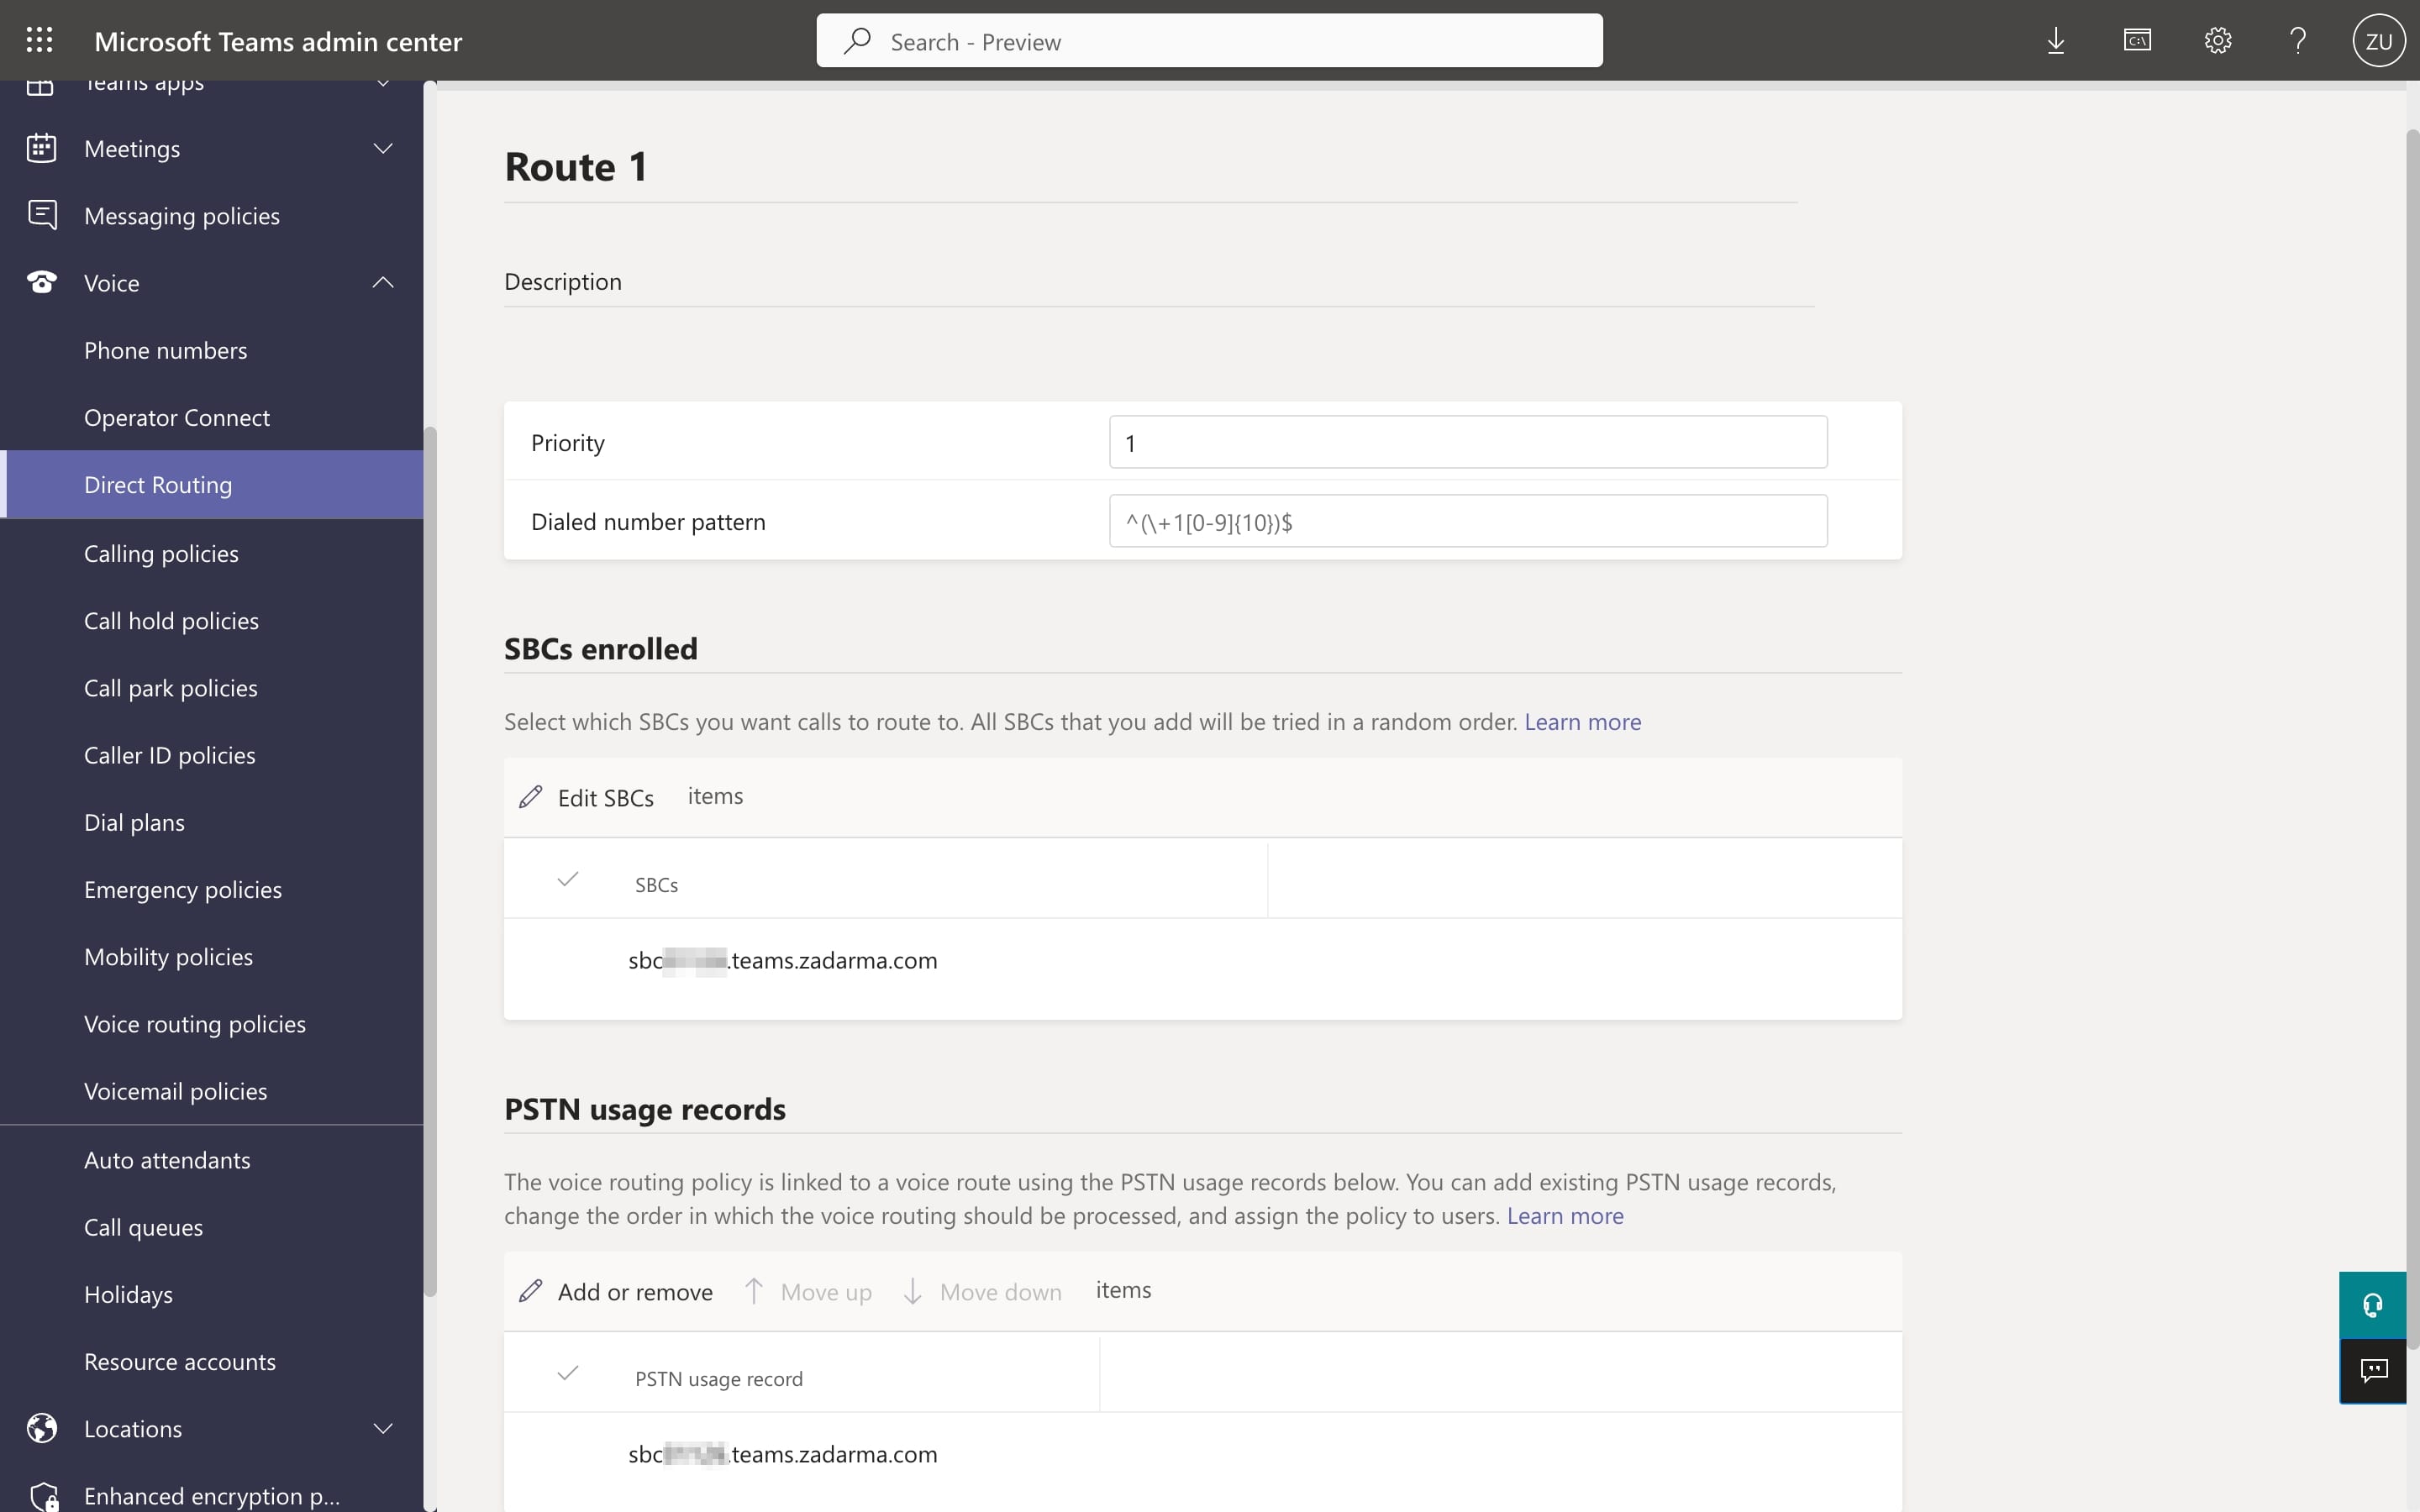The width and height of the screenshot is (2420, 1512).
Task: Expand the Meetings section in the sidebar
Action: click(383, 149)
